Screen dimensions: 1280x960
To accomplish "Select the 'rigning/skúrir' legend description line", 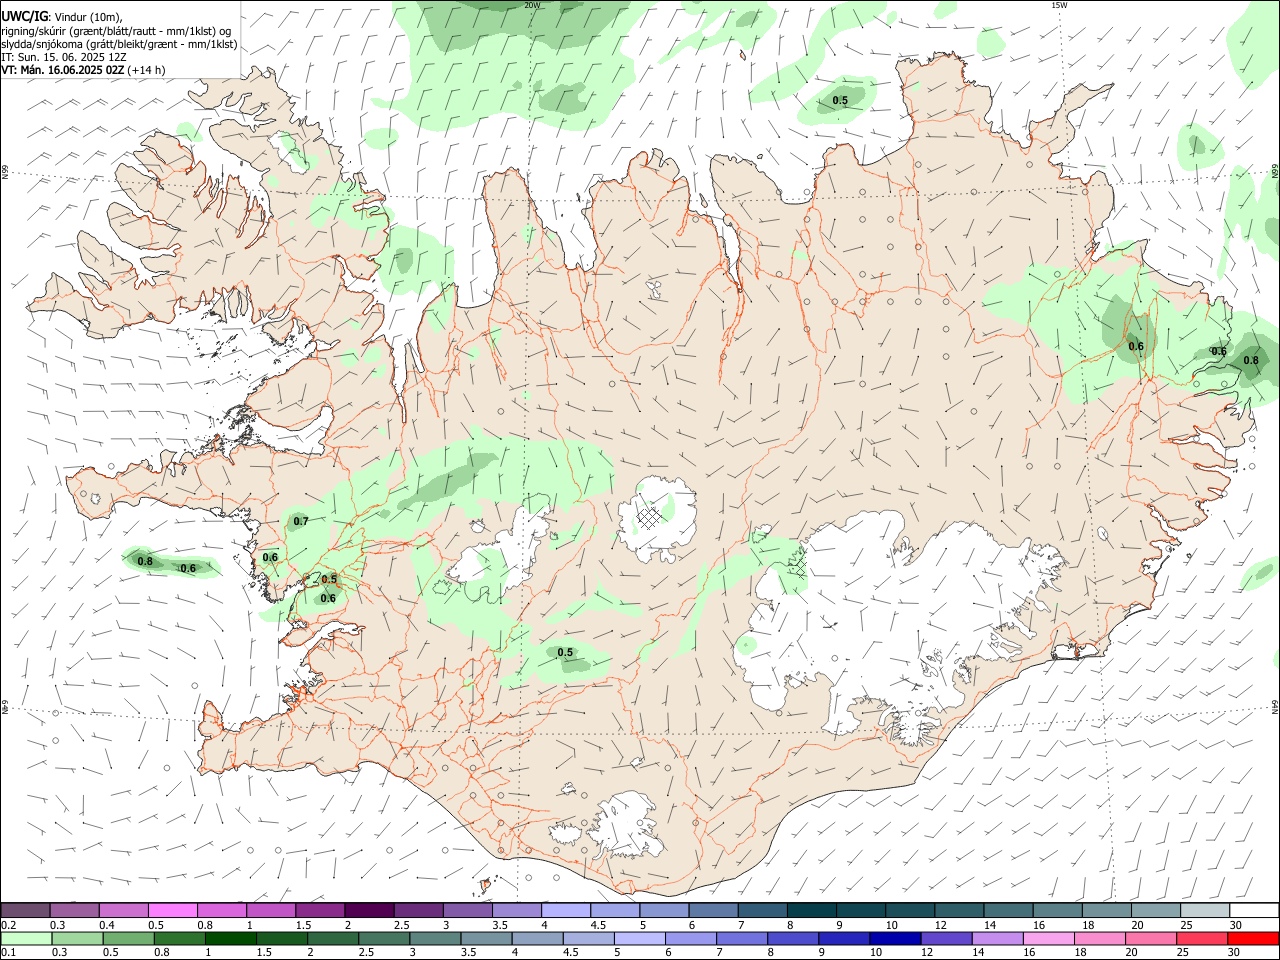I will (x=118, y=30).
